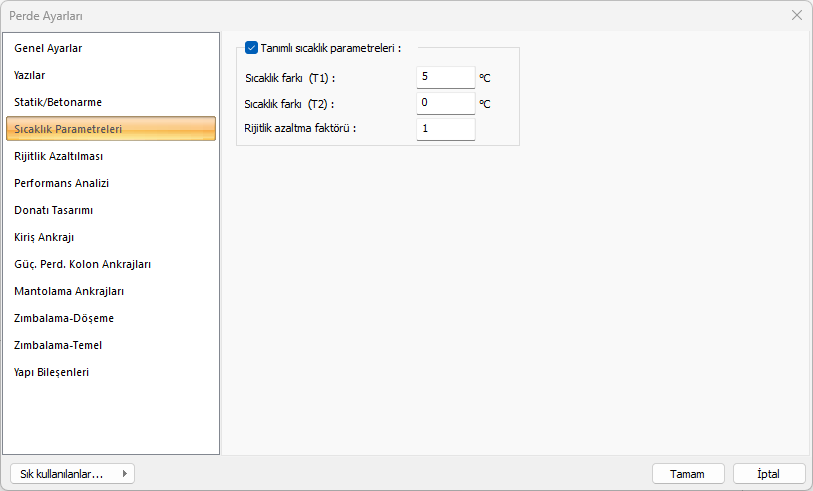This screenshot has height=491, width=813.
Task: Click the İptal button
Action: (x=769, y=474)
